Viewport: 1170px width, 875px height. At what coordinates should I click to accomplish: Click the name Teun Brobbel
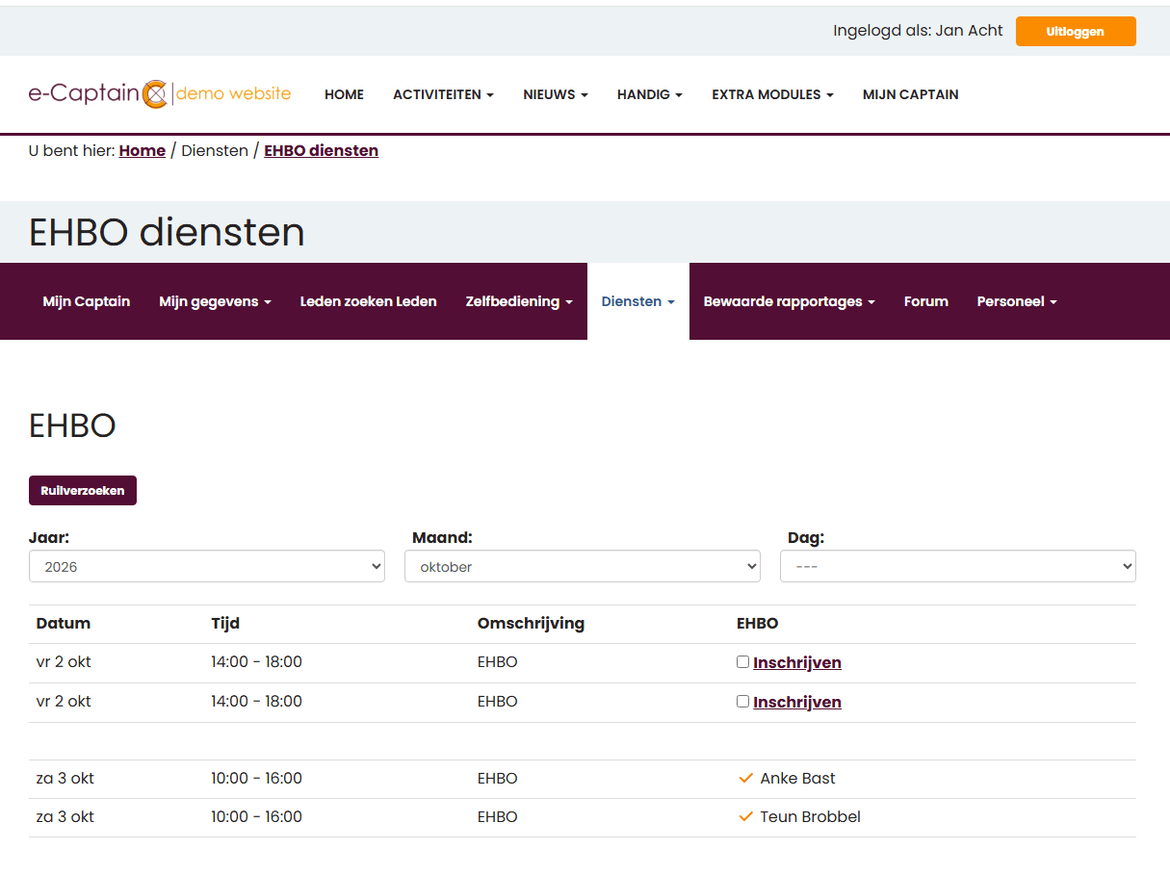[x=810, y=817]
